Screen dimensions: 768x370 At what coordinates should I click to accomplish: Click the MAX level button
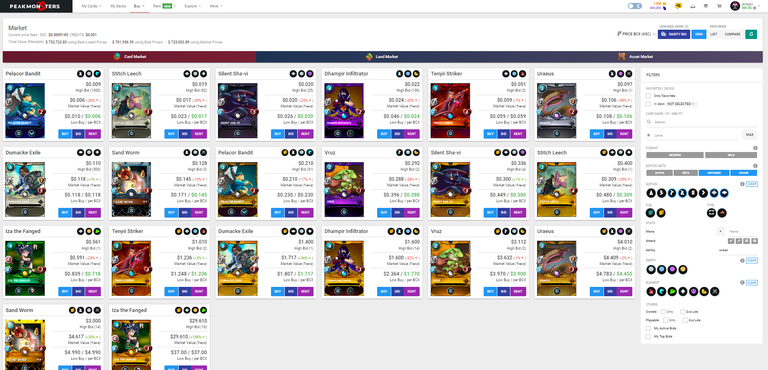tap(749, 134)
